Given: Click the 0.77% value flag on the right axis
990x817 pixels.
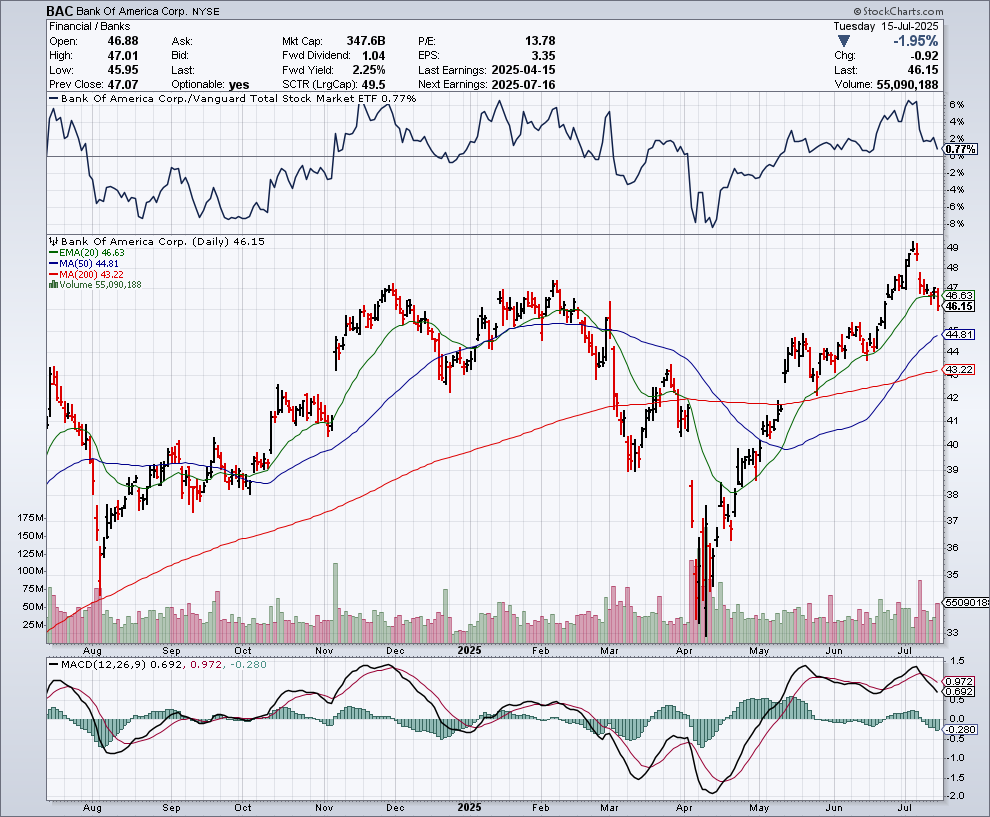Looking at the screenshot, I should (x=961, y=149).
